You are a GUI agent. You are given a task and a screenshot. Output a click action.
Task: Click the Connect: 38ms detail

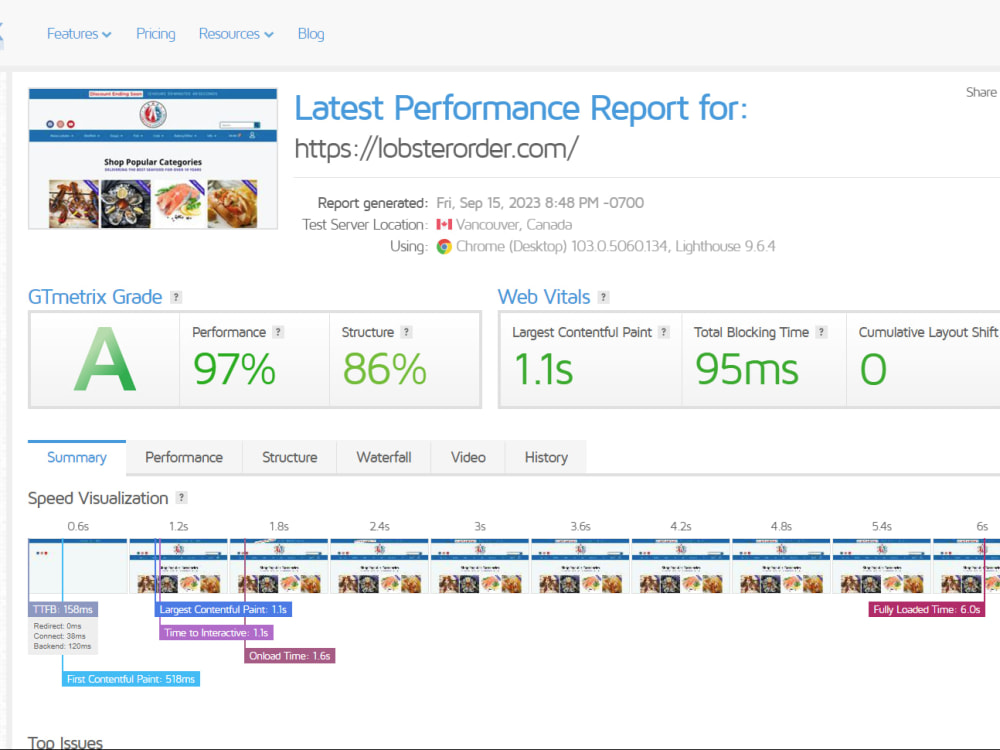click(x=59, y=636)
